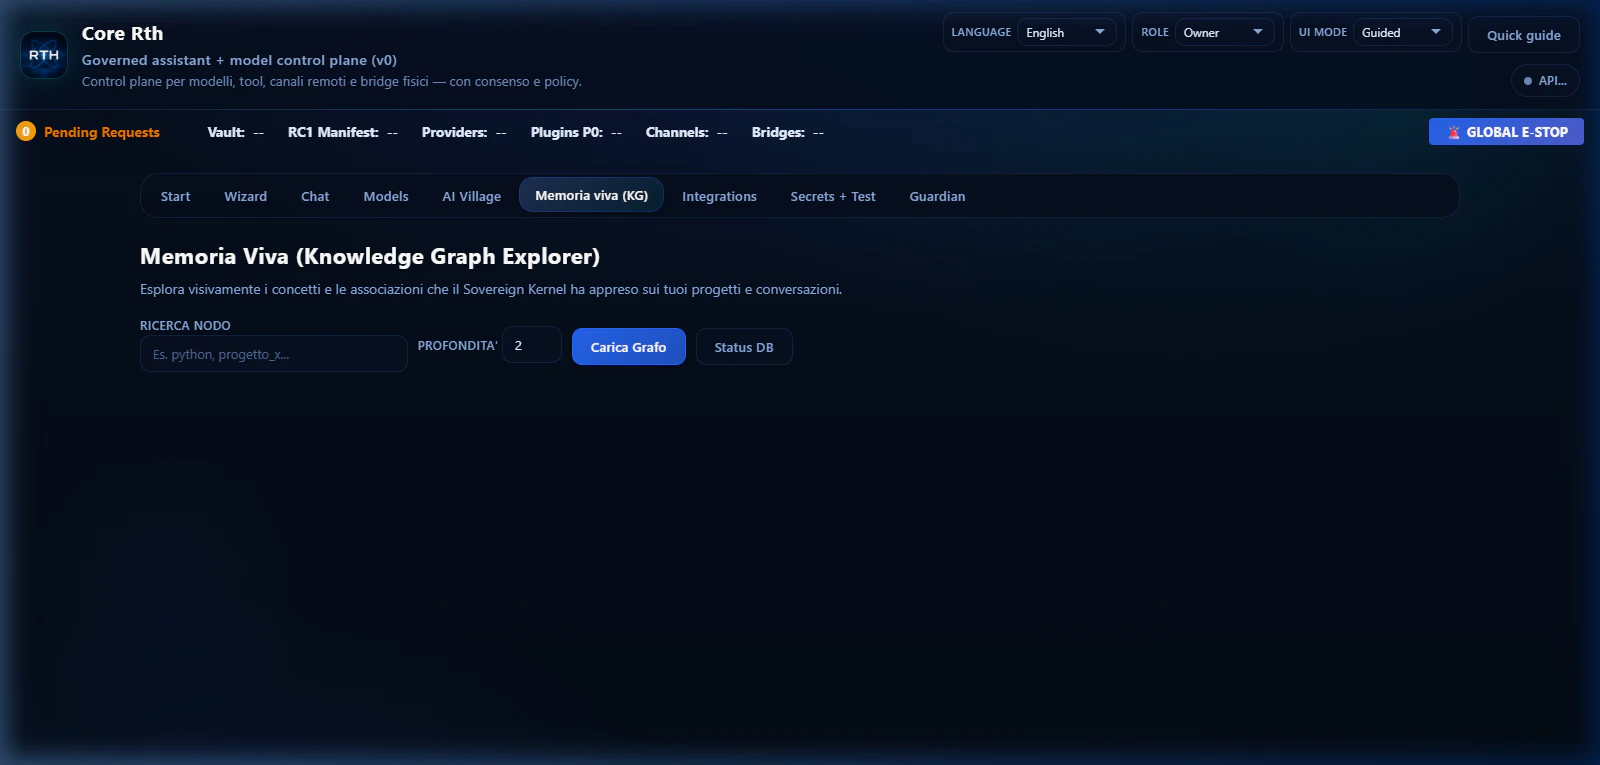Click the RTH app logo icon
This screenshot has height=765, width=1600.
click(44, 55)
